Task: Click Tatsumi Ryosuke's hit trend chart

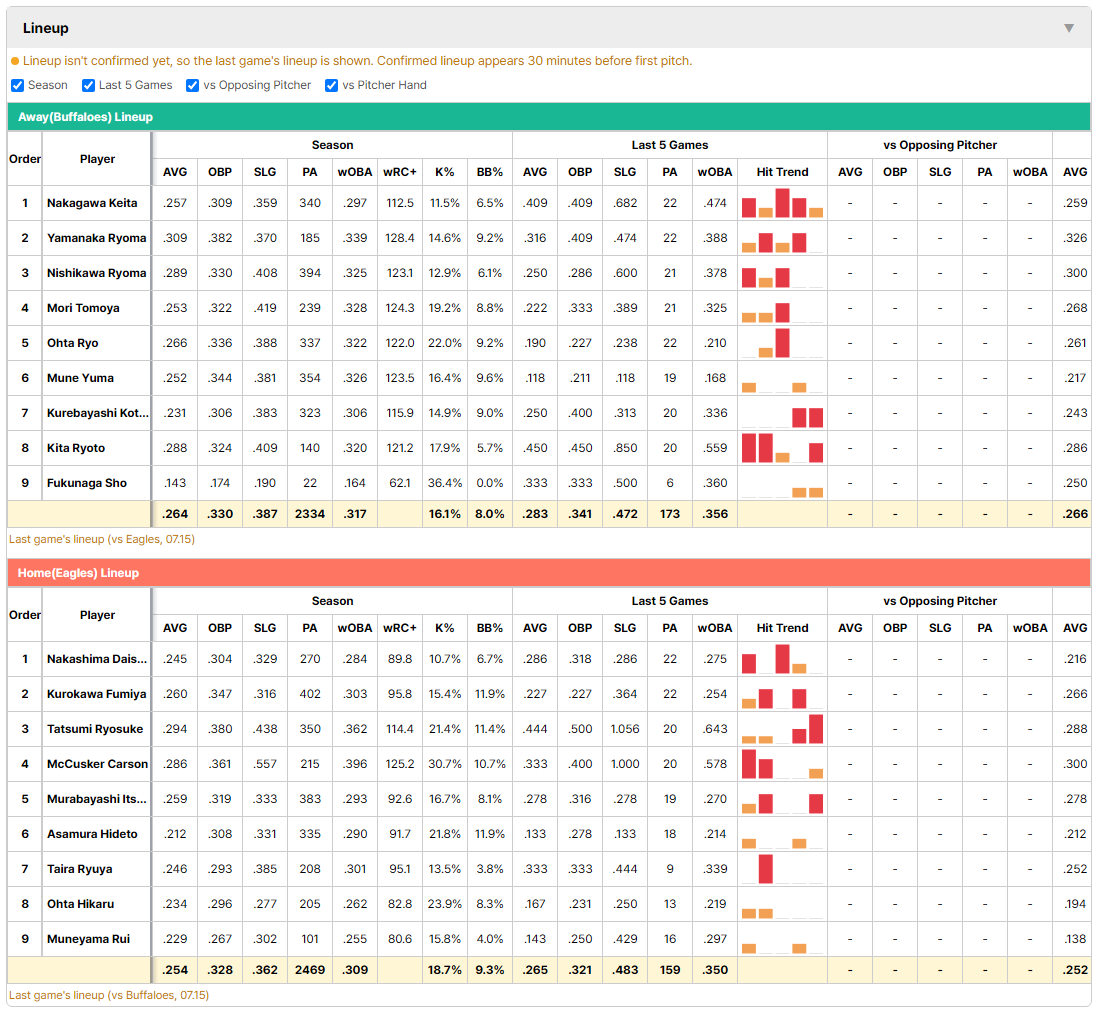Action: (x=782, y=729)
